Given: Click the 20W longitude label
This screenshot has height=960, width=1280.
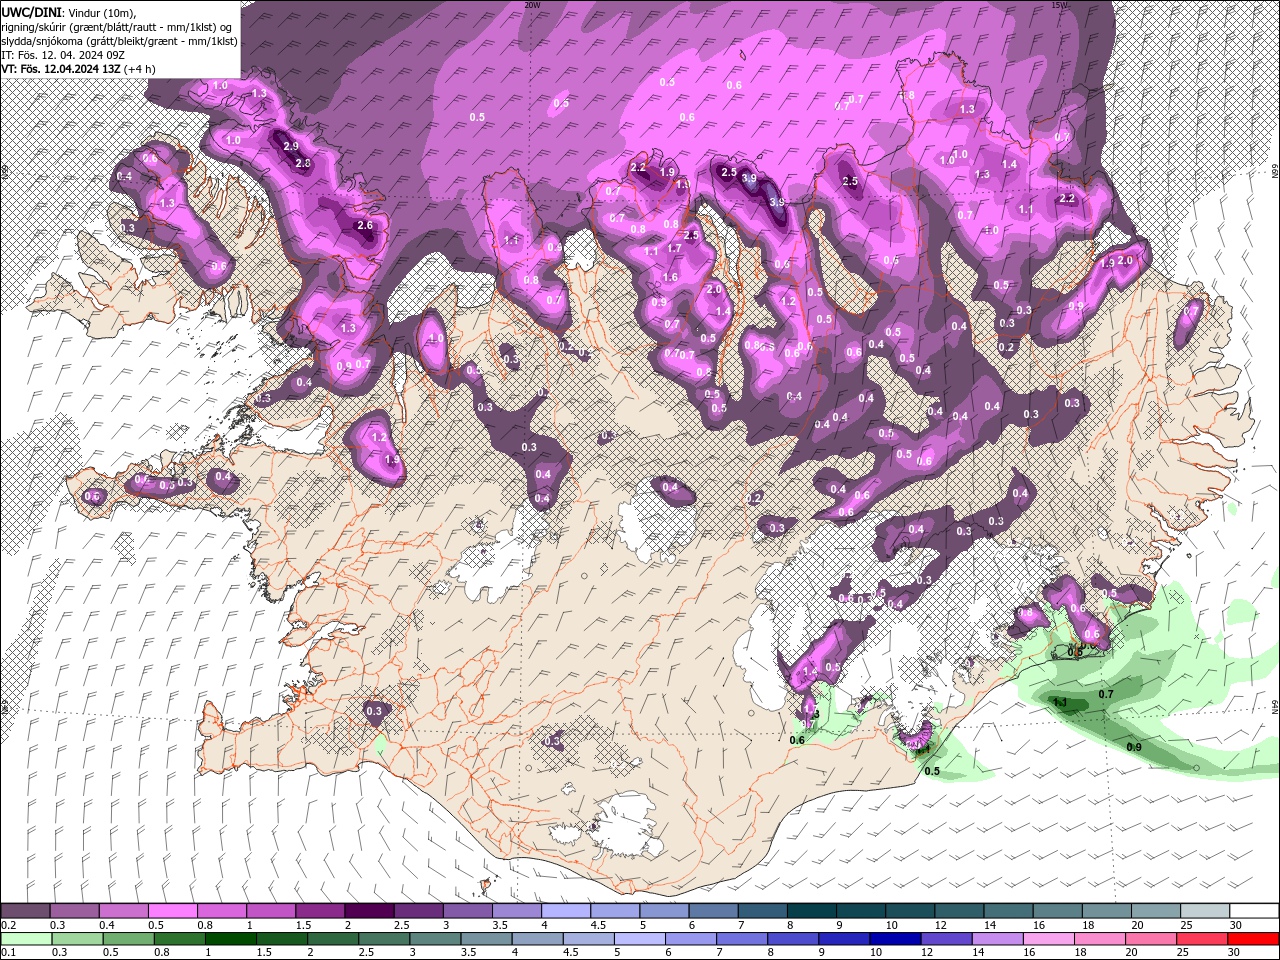Looking at the screenshot, I should point(532,5).
